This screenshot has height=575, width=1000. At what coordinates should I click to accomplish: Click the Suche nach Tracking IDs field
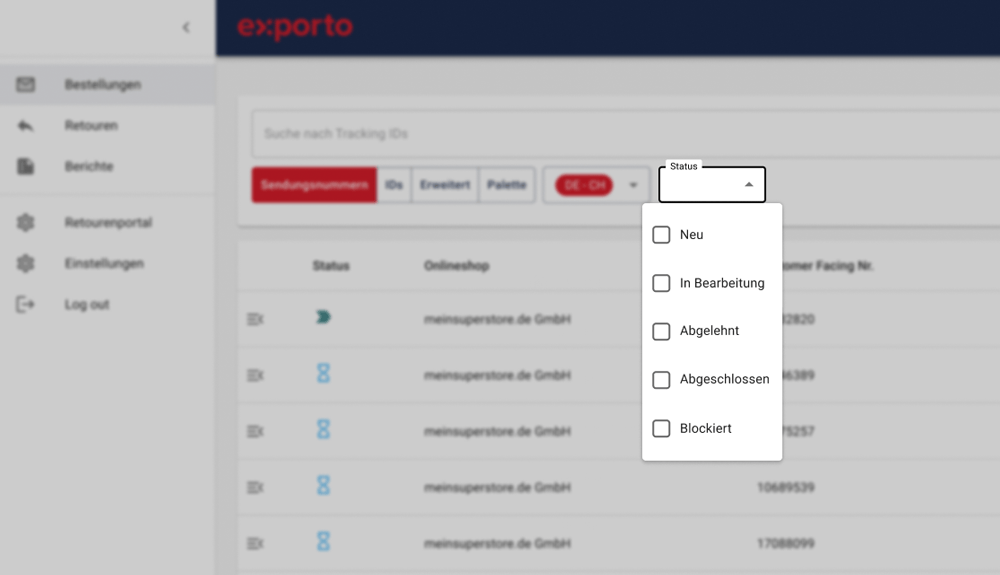tap(625, 134)
